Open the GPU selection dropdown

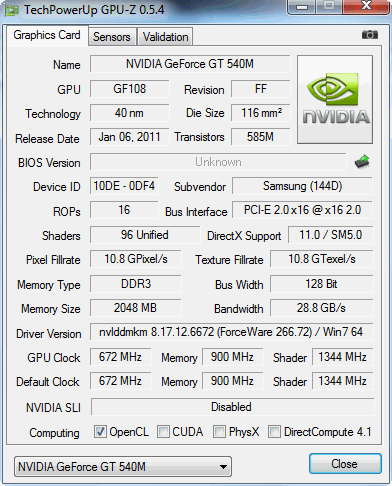(123, 467)
